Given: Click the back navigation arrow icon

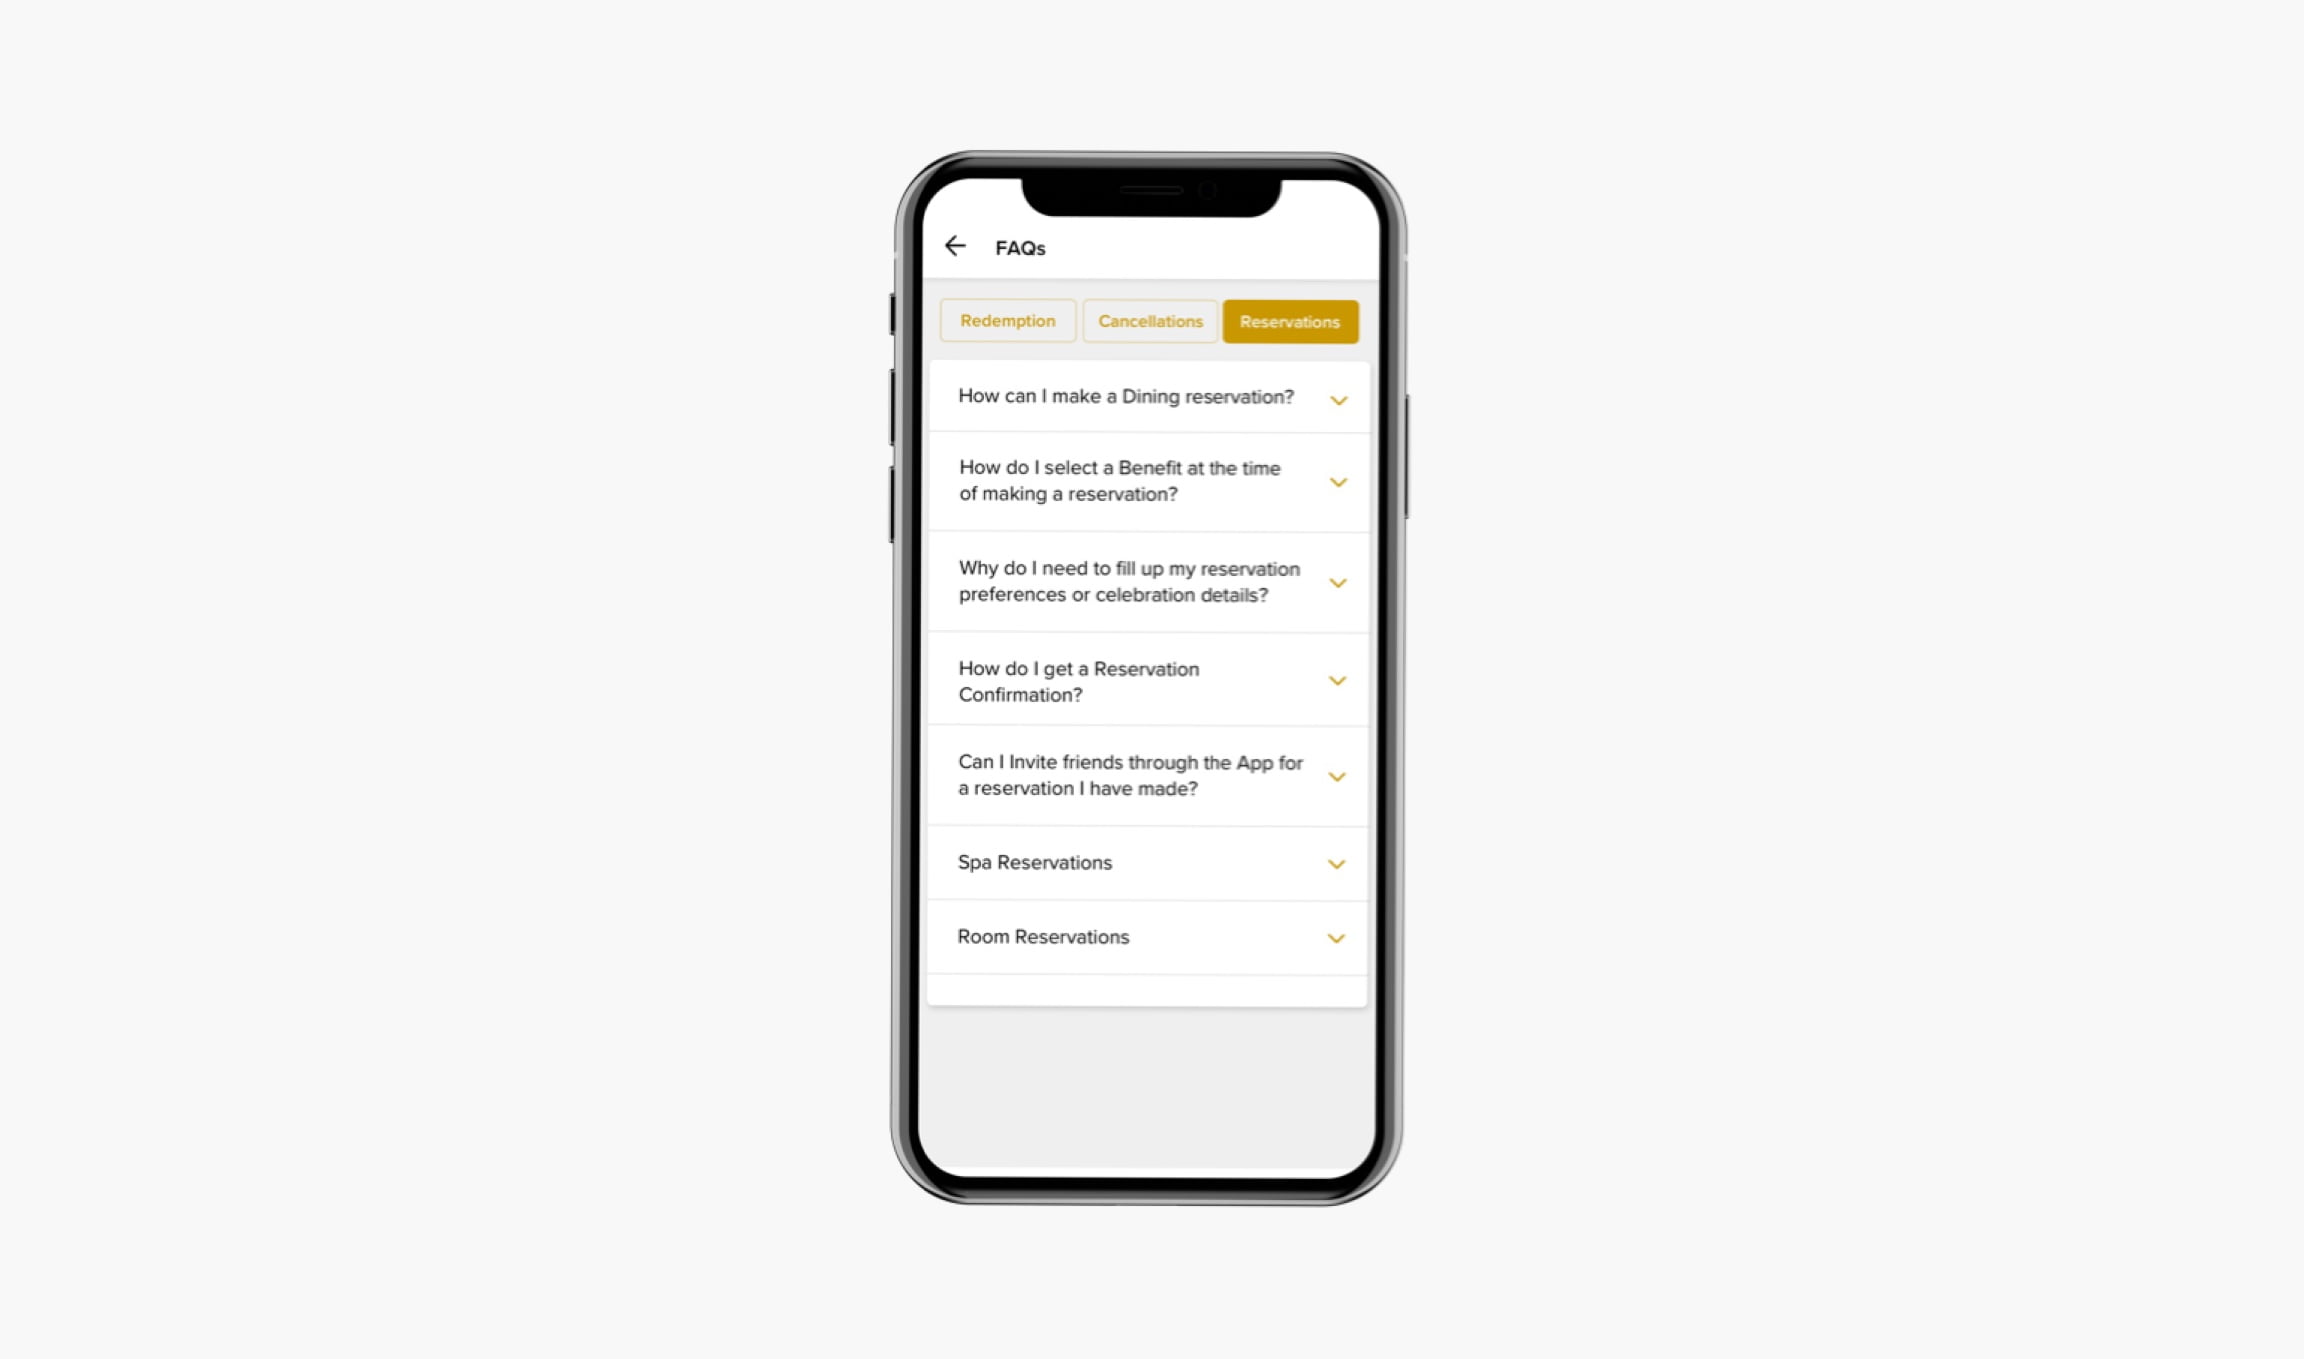Looking at the screenshot, I should (958, 244).
